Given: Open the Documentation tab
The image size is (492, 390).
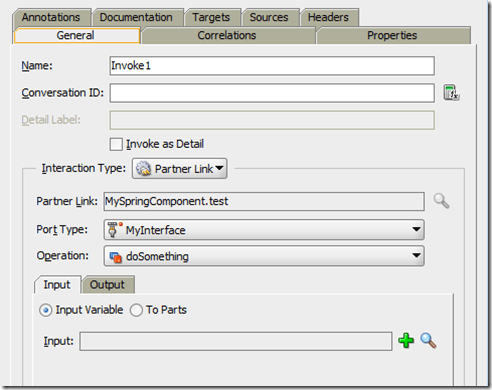Looking at the screenshot, I should click(x=137, y=17).
